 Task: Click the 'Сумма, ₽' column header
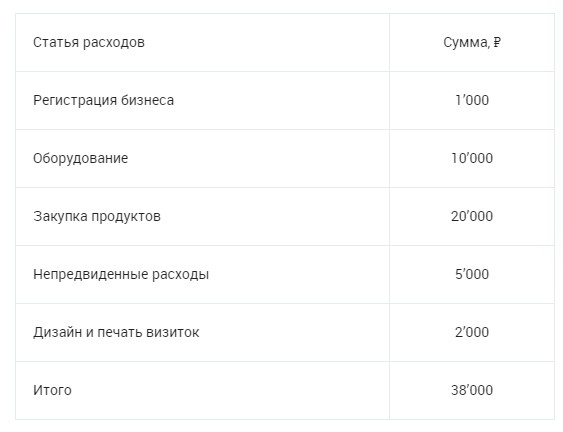tap(472, 42)
